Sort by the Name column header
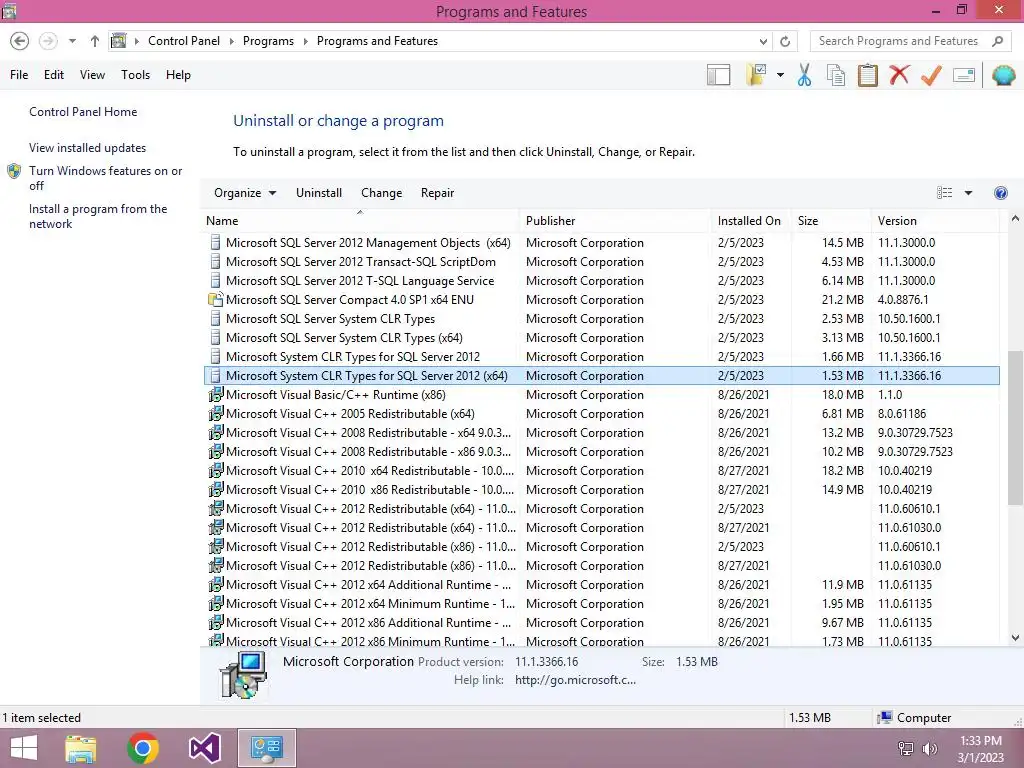The height and width of the screenshot is (768, 1024). [360, 221]
